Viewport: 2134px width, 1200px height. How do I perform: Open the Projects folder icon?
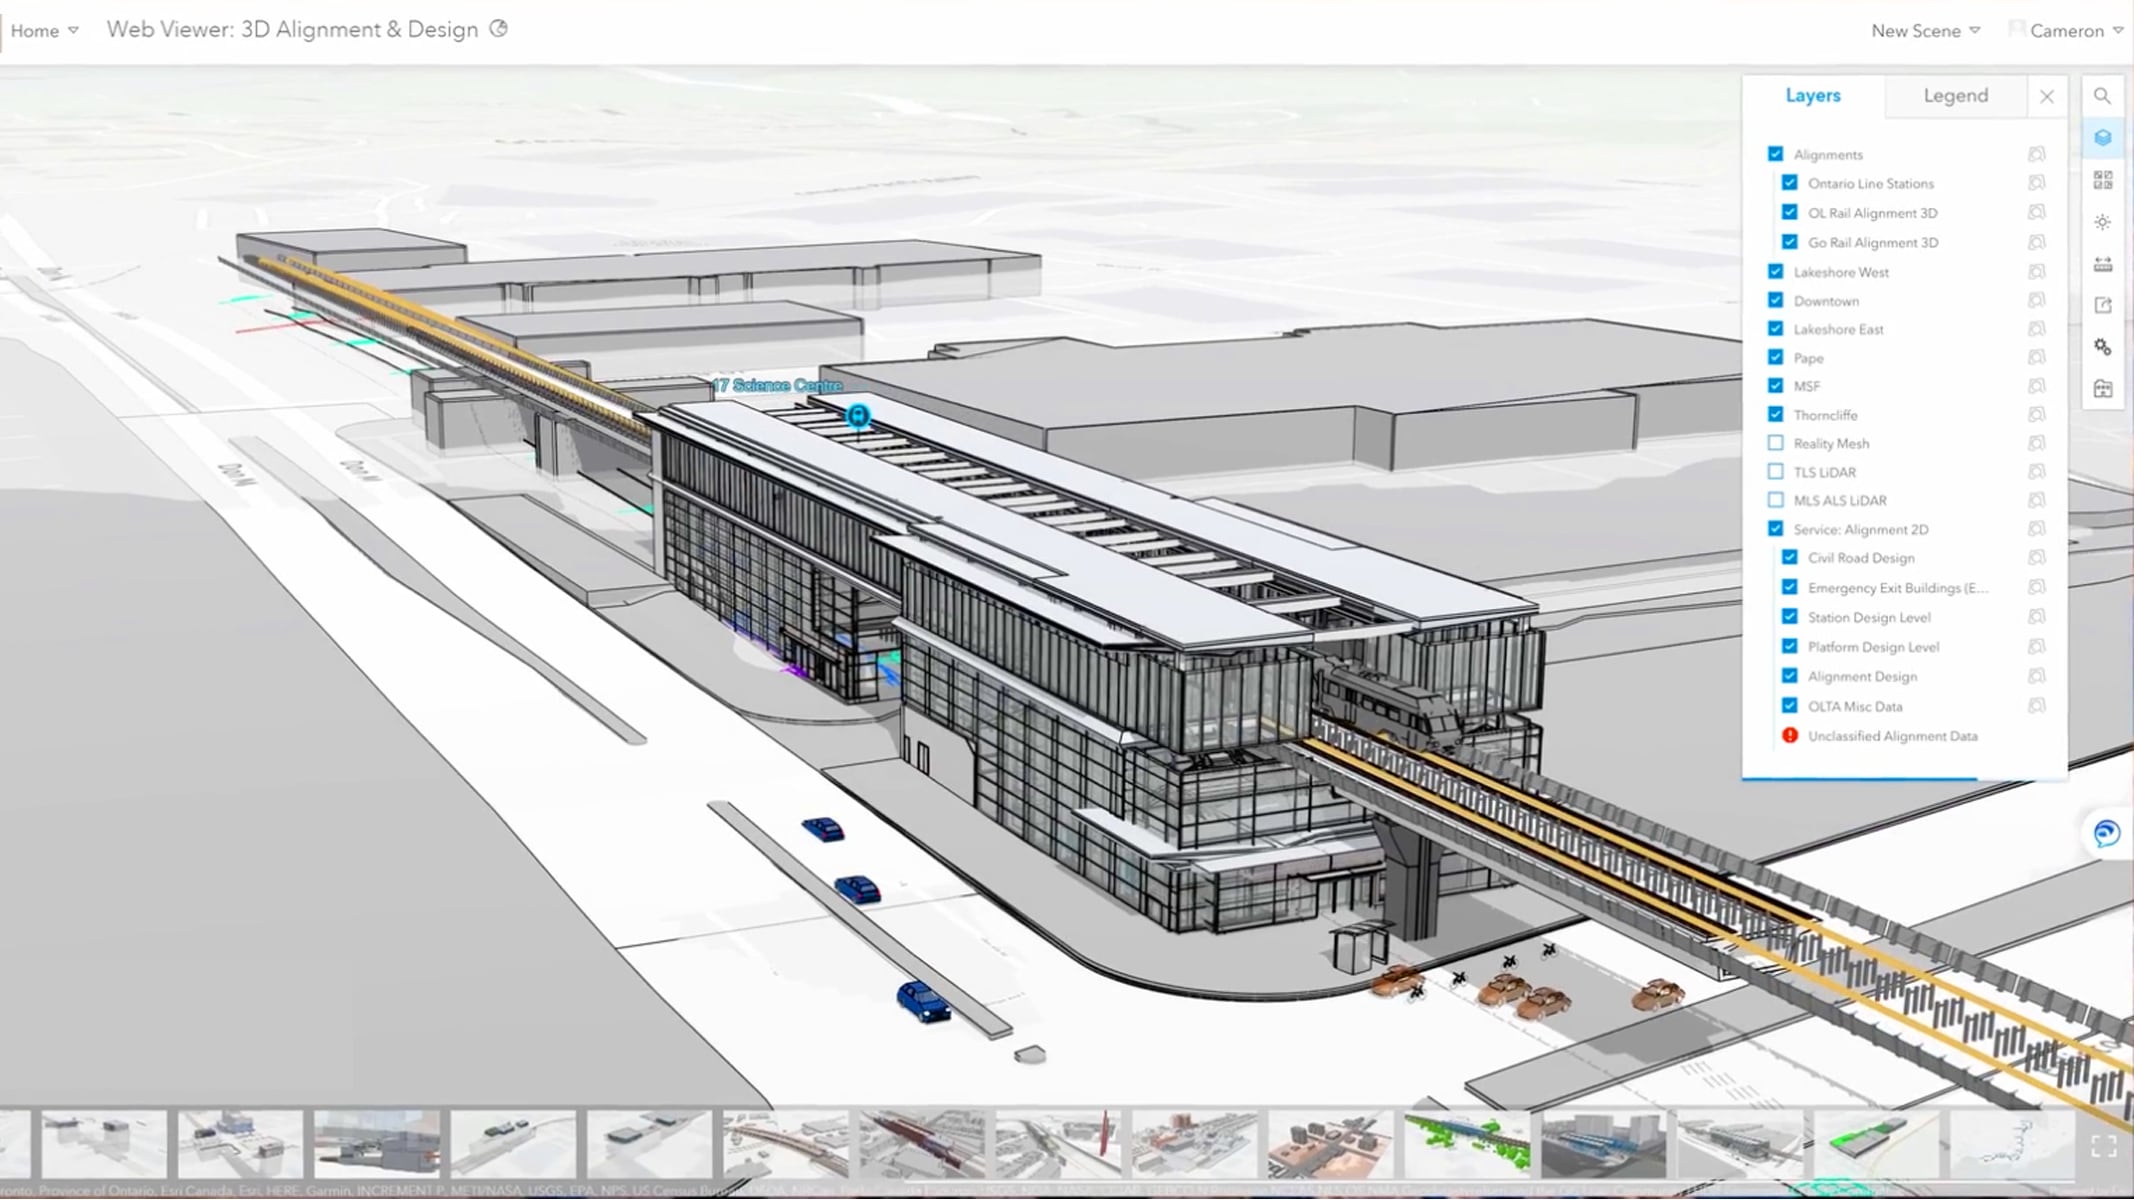(2103, 390)
